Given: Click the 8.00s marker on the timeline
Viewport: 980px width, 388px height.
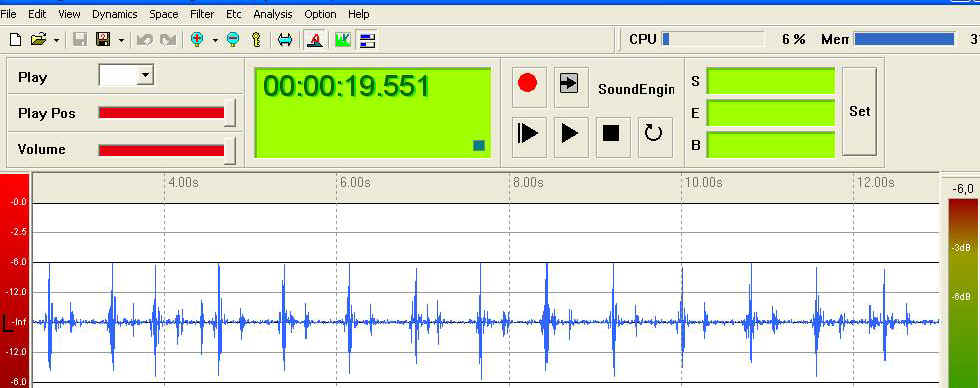Looking at the screenshot, I should tap(528, 182).
